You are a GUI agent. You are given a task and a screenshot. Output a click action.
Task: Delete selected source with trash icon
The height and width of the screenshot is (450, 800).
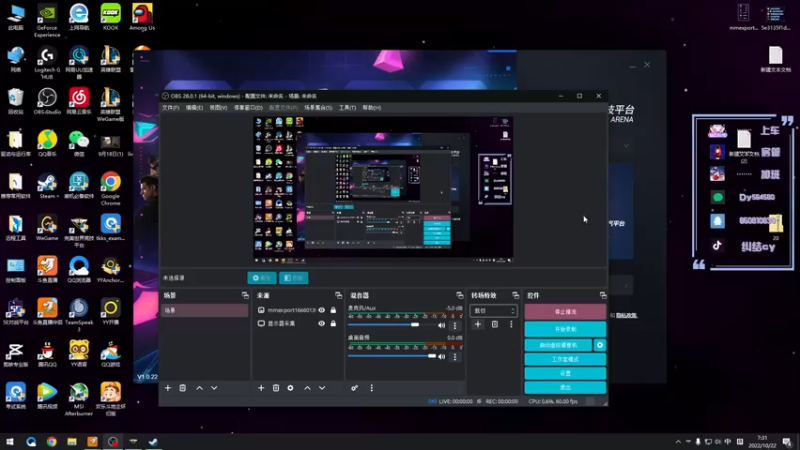[x=276, y=388]
